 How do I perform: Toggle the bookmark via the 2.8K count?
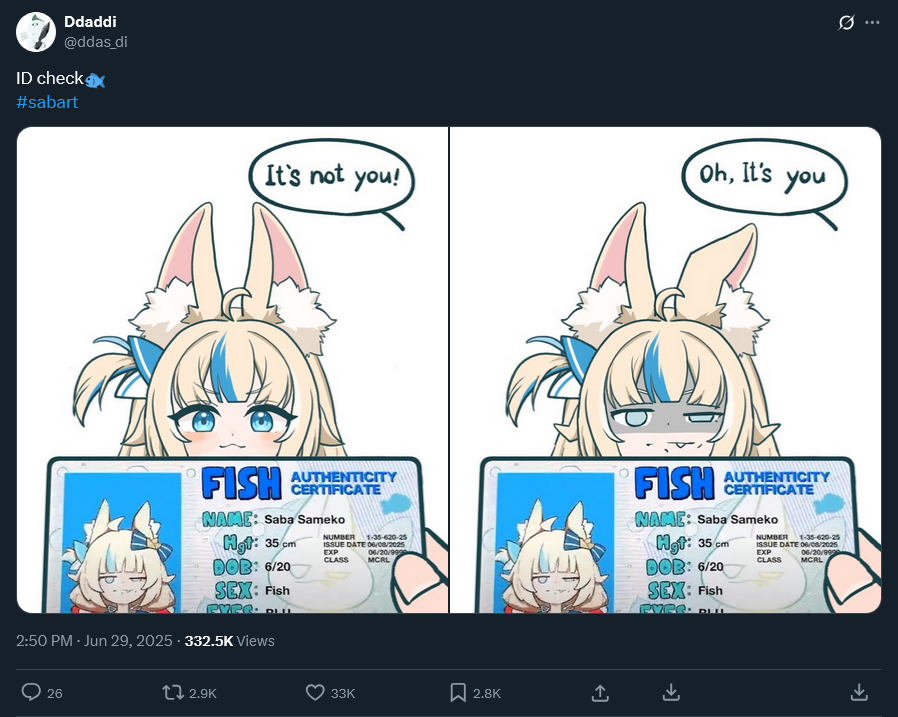click(487, 694)
